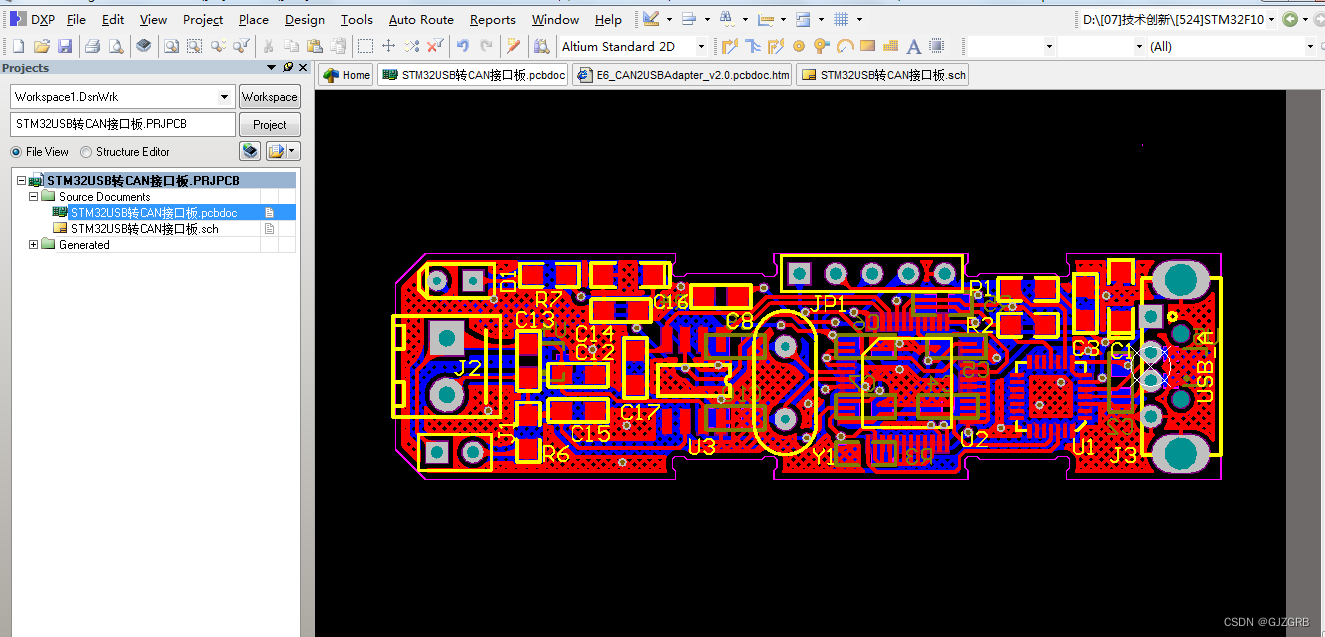Click the Workspace button

[x=269, y=96]
